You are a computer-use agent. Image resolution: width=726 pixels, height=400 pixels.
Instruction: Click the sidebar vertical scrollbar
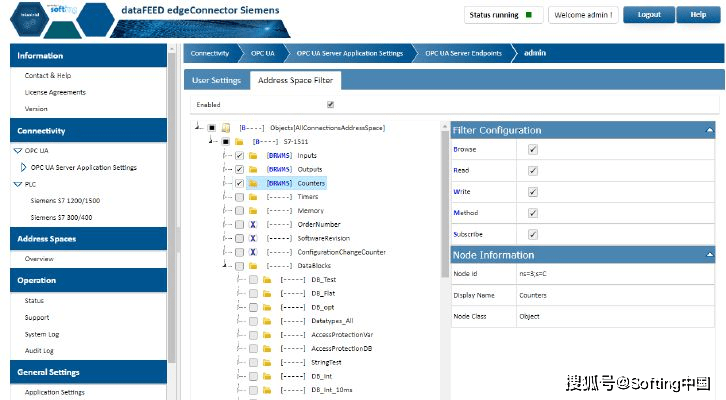click(x=172, y=207)
